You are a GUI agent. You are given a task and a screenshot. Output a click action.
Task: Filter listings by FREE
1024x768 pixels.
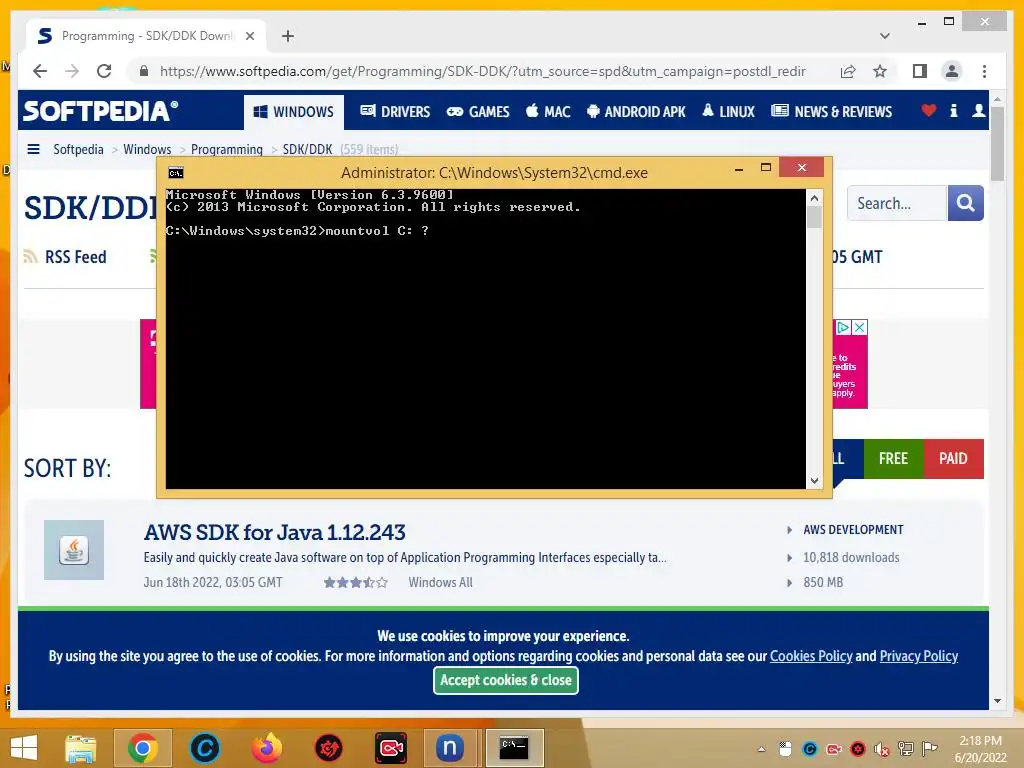pyautogui.click(x=893, y=458)
